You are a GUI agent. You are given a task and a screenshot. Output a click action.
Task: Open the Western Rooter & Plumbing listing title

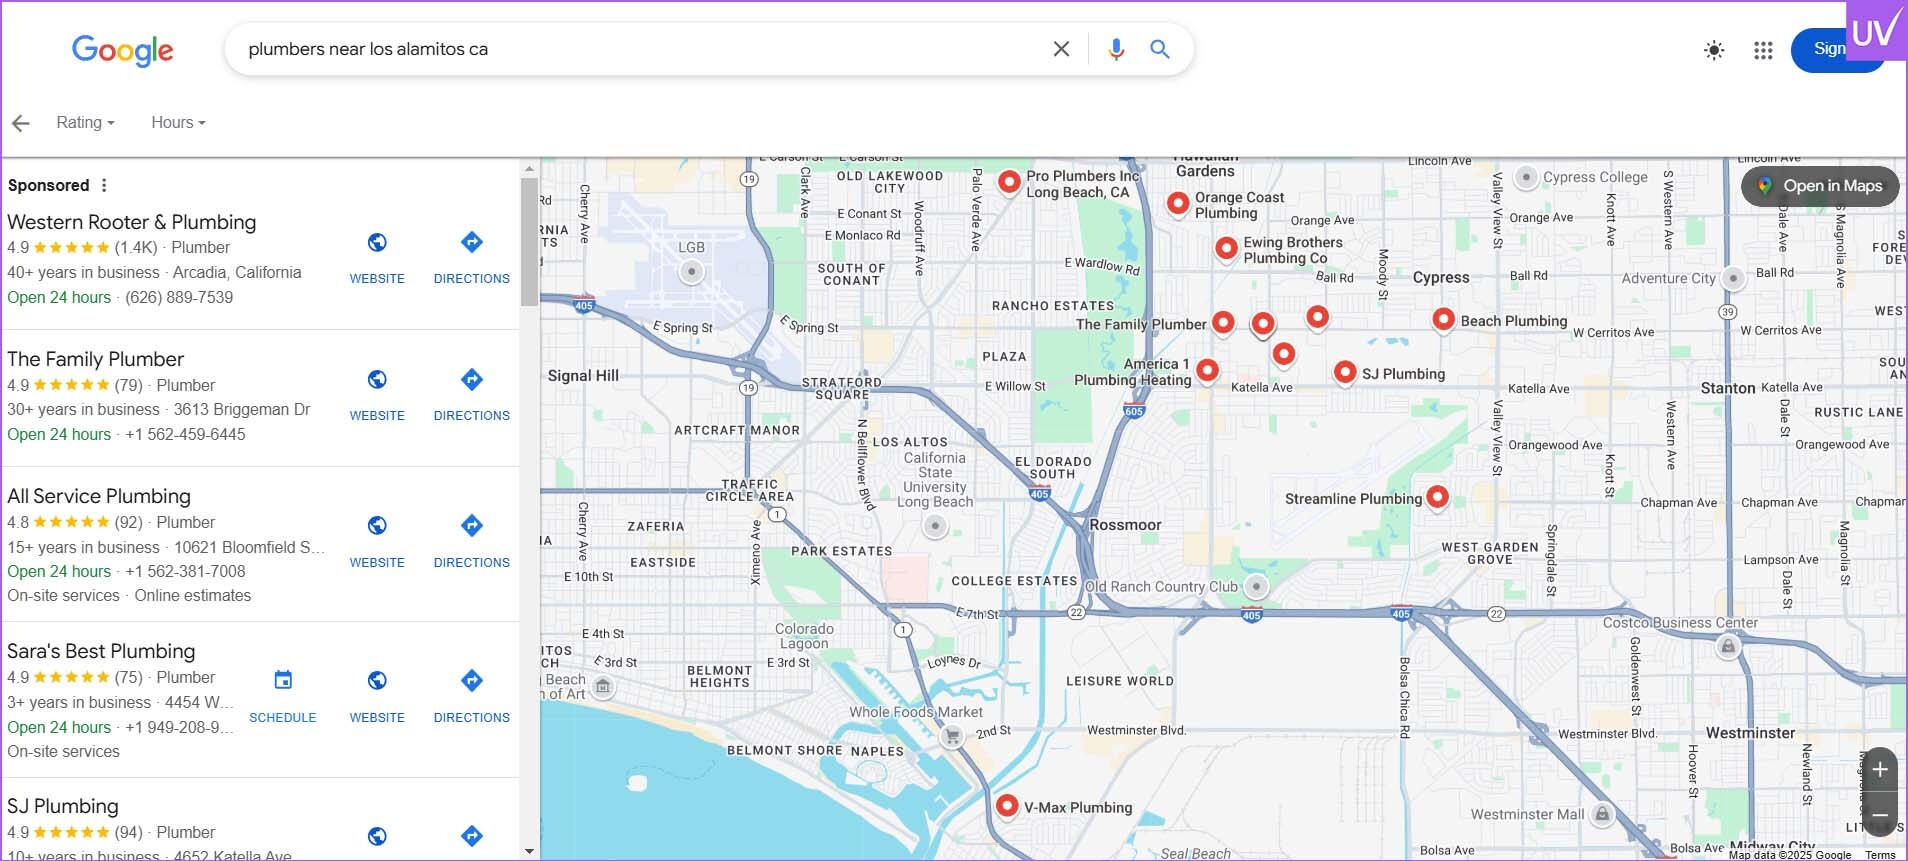pyautogui.click(x=132, y=222)
